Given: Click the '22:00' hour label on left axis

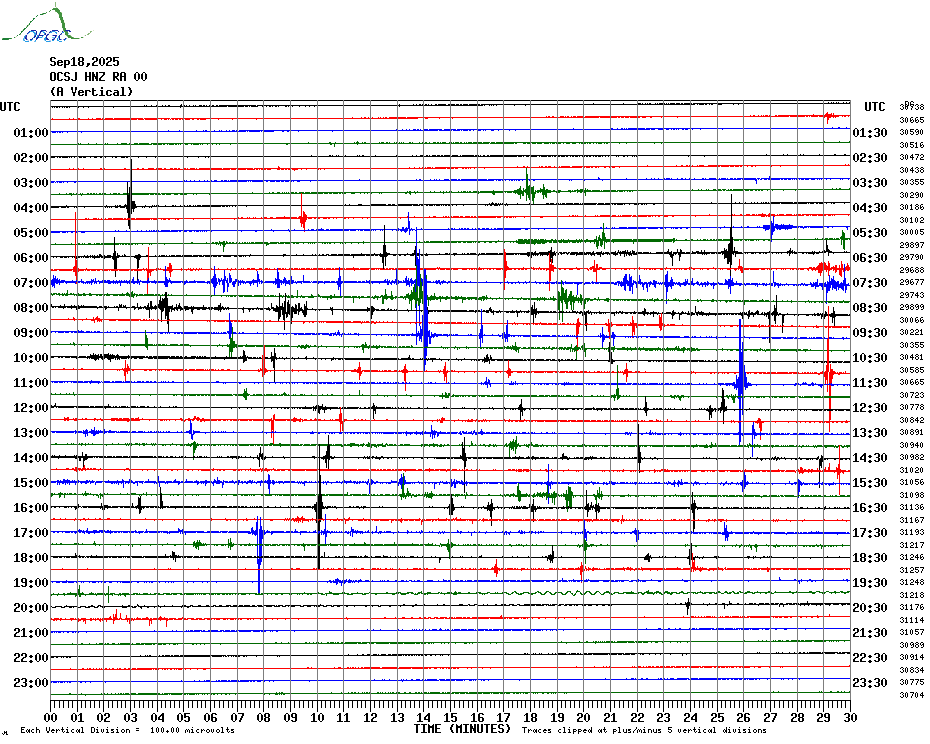Looking at the screenshot, I should click(31, 657).
